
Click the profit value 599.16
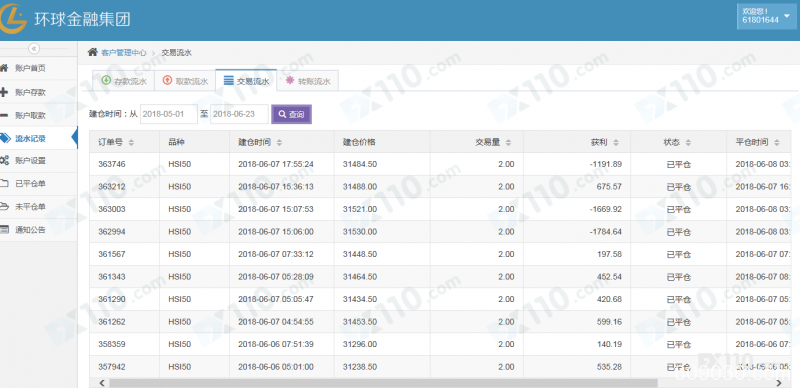(x=609, y=322)
